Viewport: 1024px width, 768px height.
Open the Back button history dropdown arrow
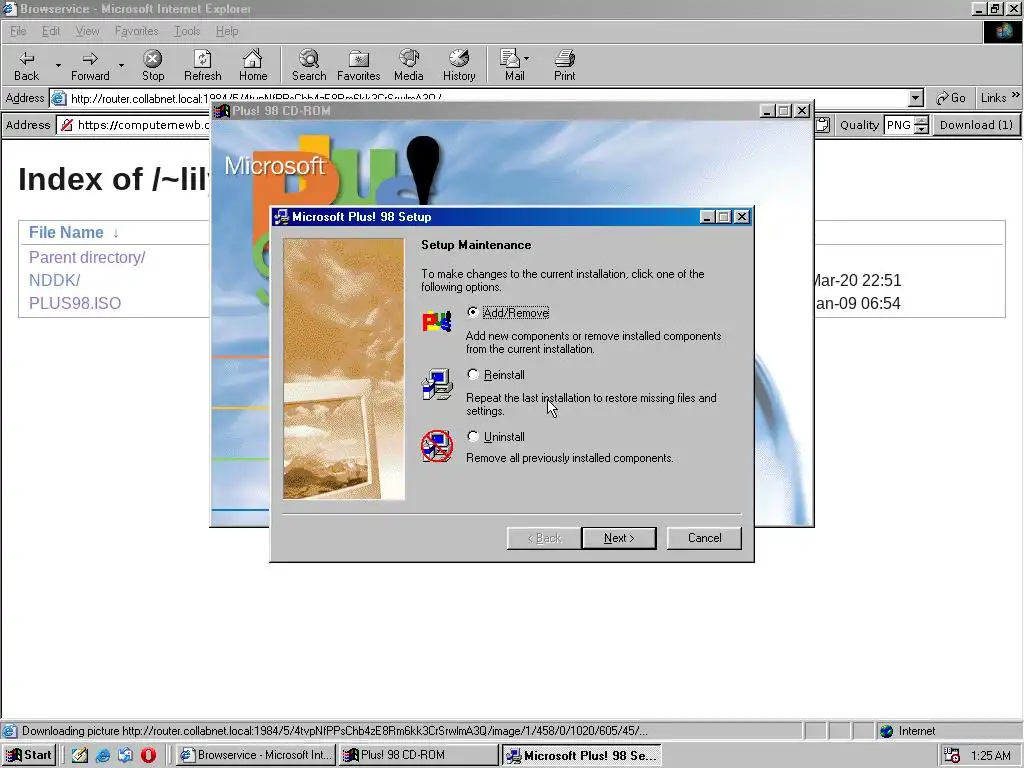click(x=58, y=66)
